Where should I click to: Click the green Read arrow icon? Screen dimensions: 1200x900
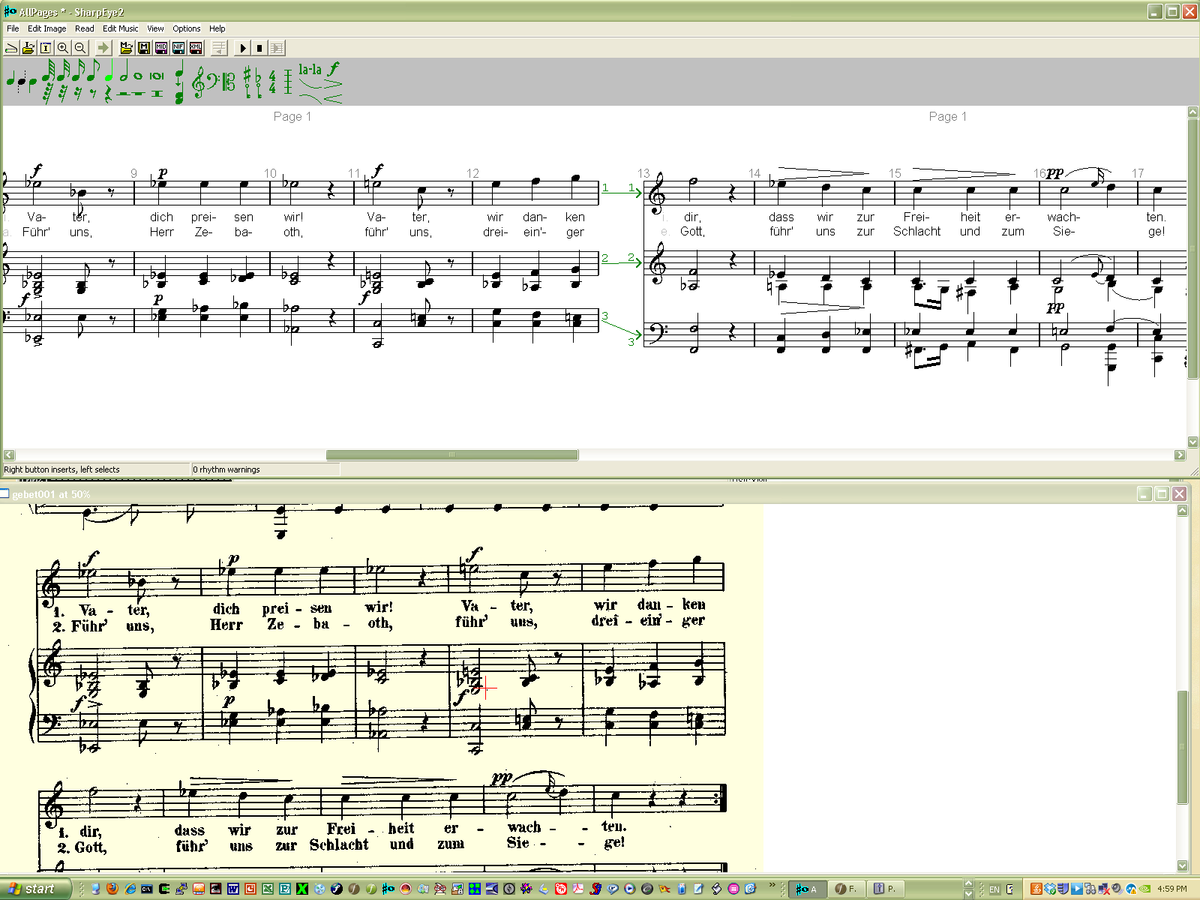103,48
